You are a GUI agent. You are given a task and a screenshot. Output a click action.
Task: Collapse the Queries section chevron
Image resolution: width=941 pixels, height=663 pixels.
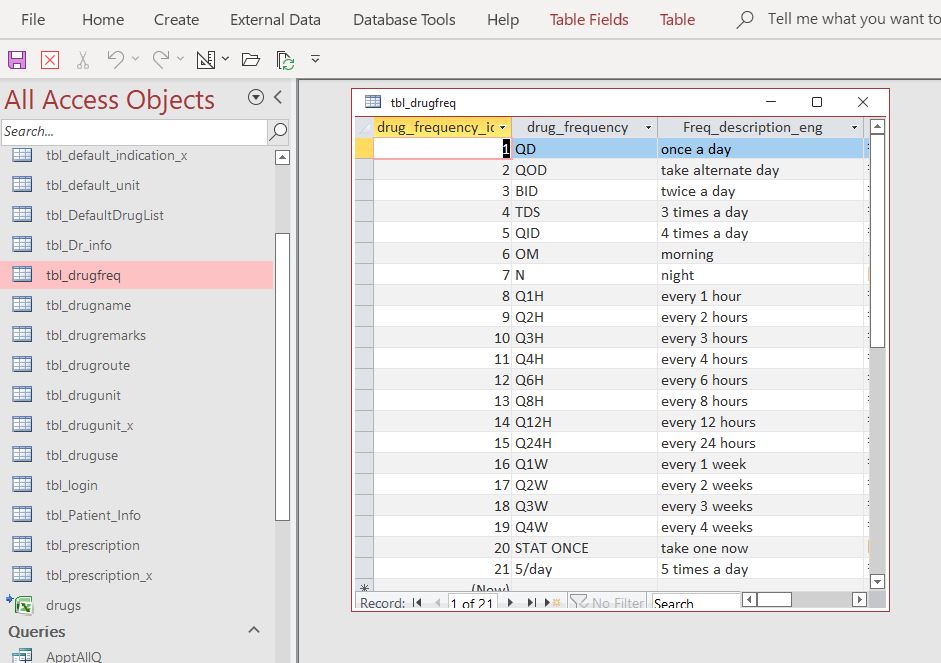[x=254, y=630]
